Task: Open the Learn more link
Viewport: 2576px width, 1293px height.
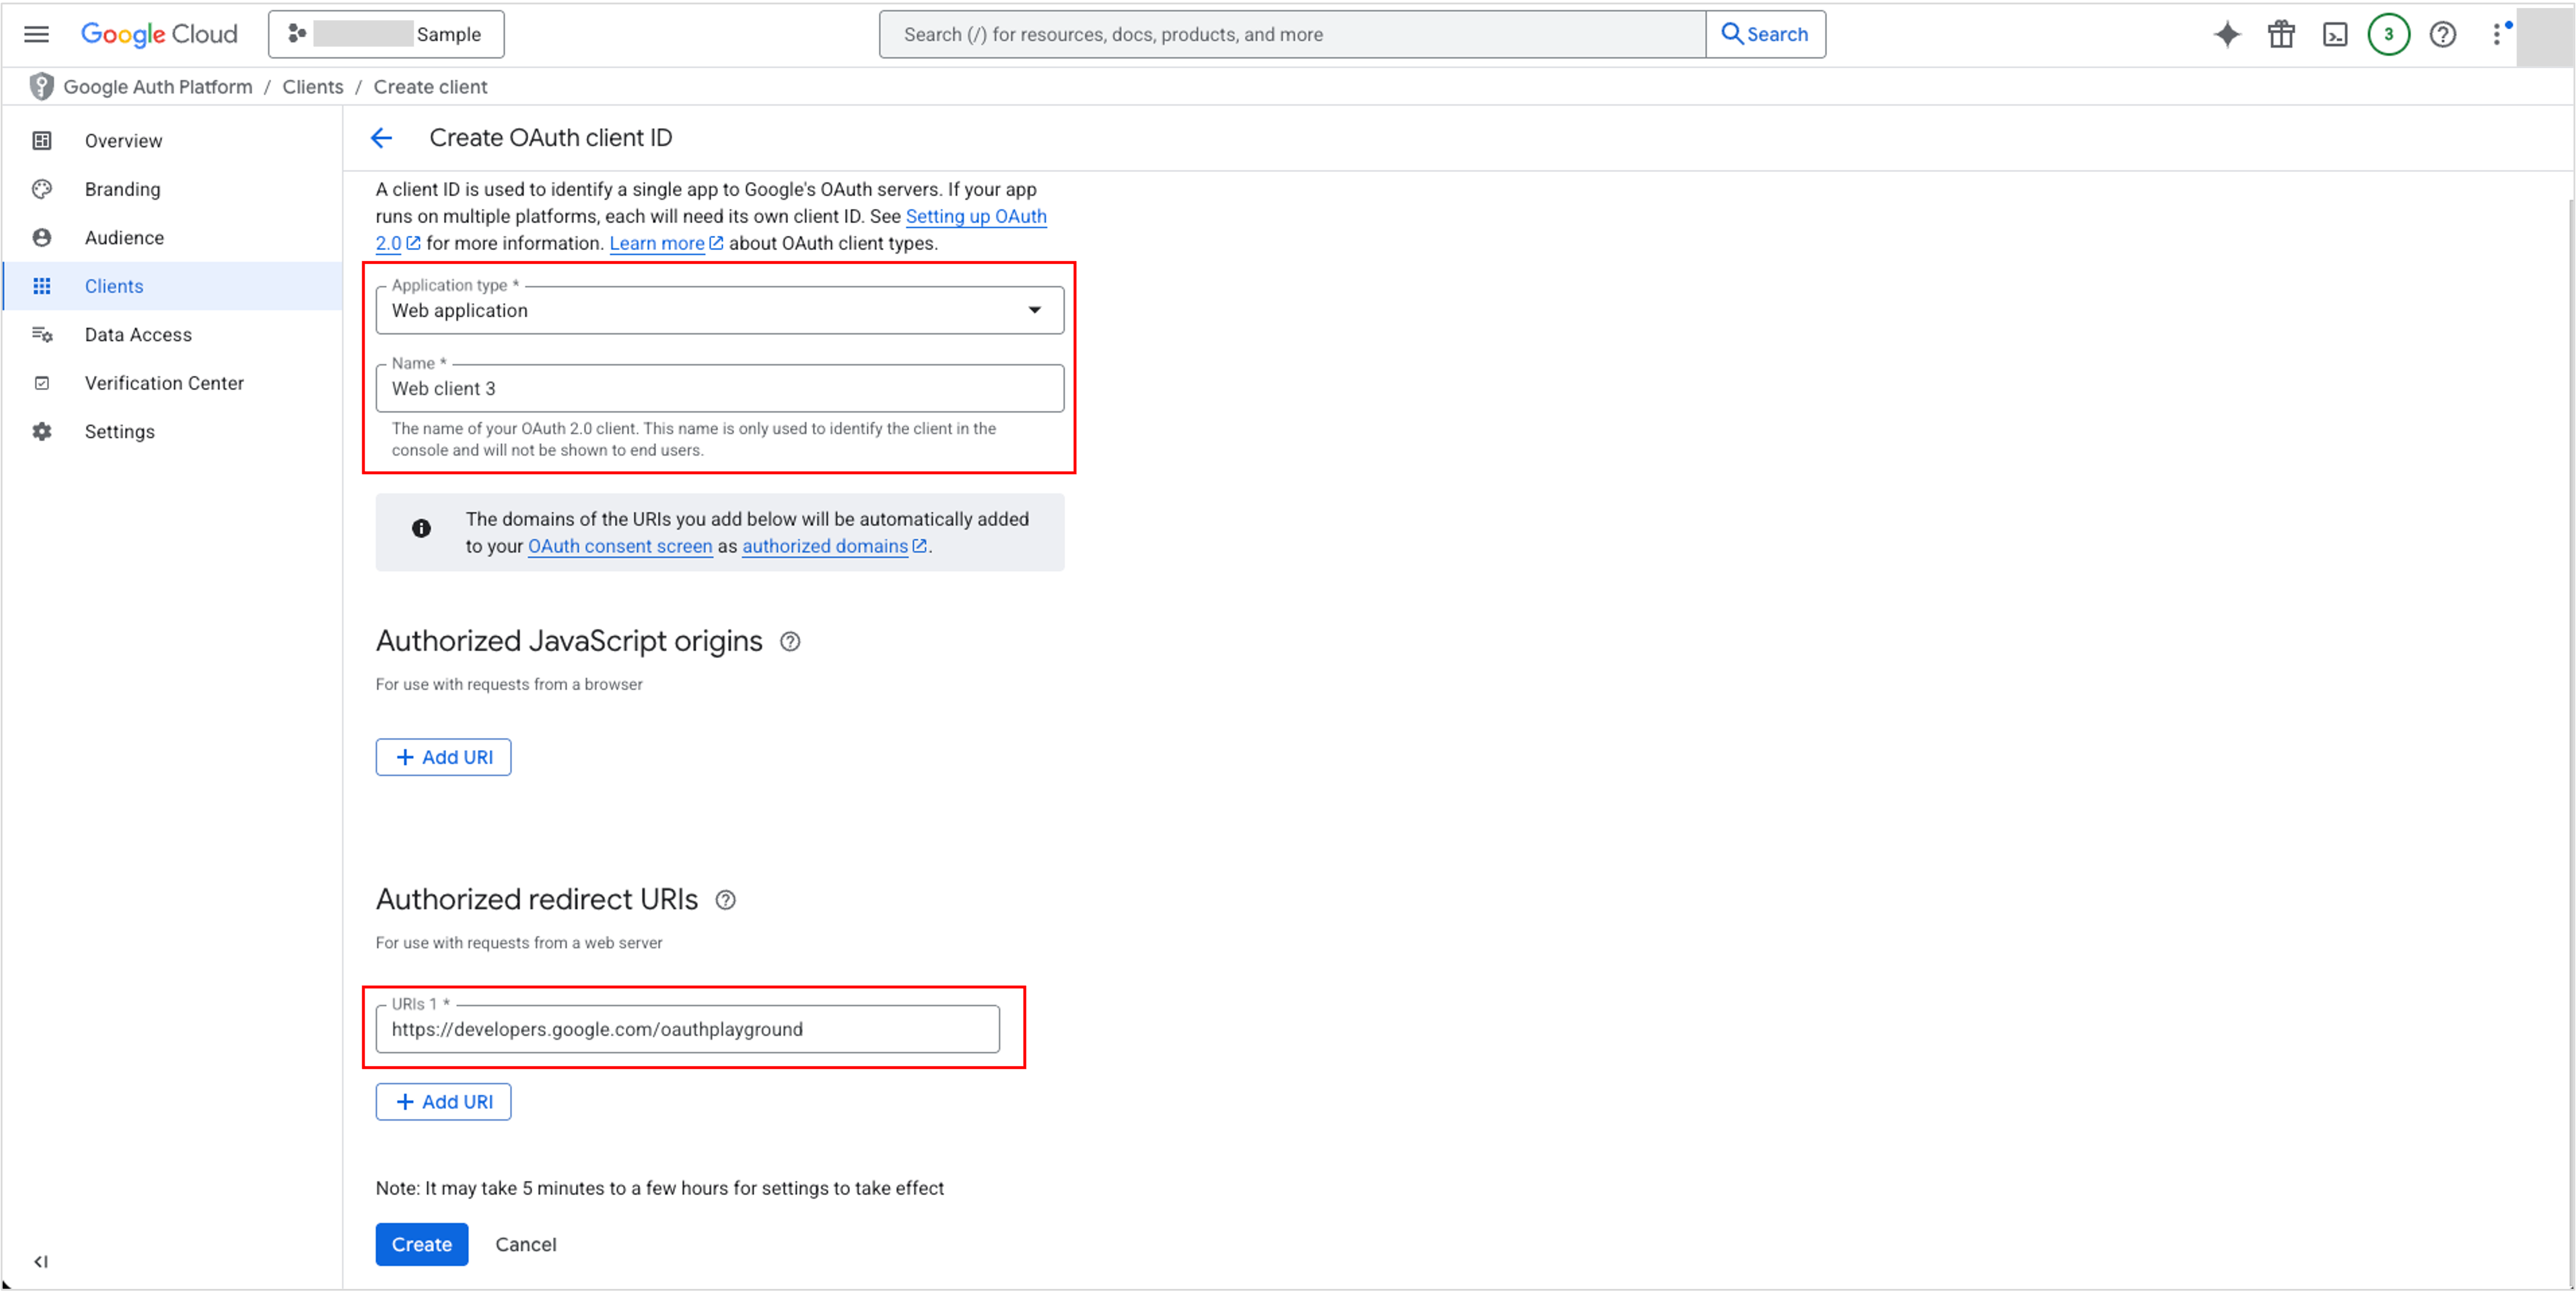Action: tap(657, 244)
